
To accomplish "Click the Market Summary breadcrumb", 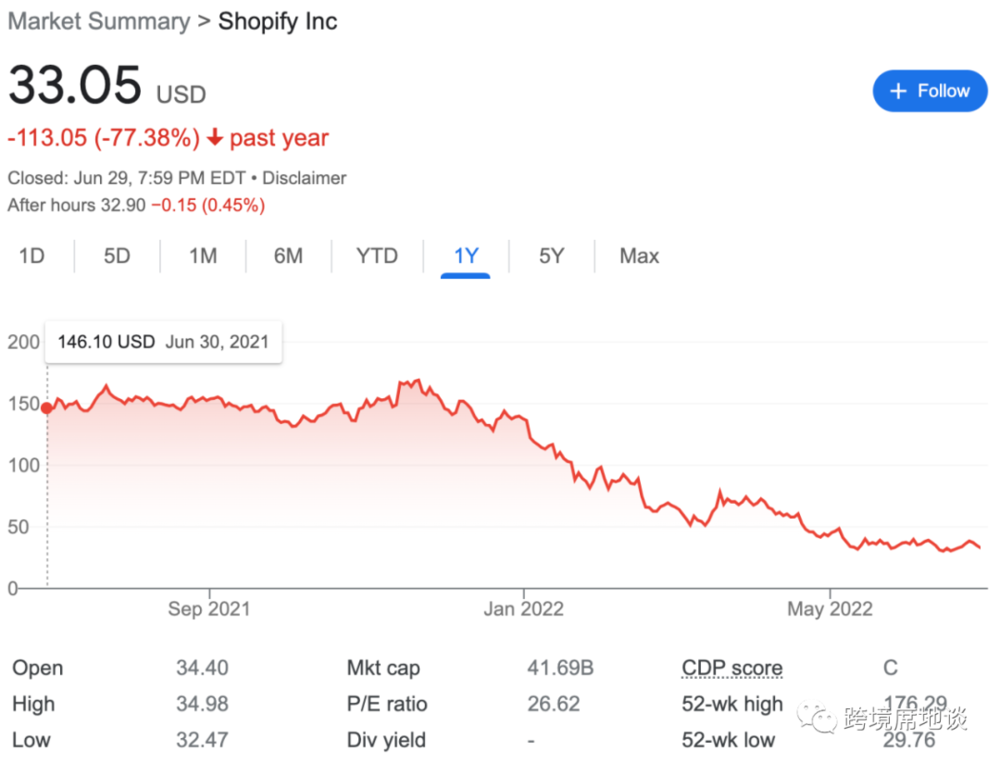I will click(x=98, y=22).
